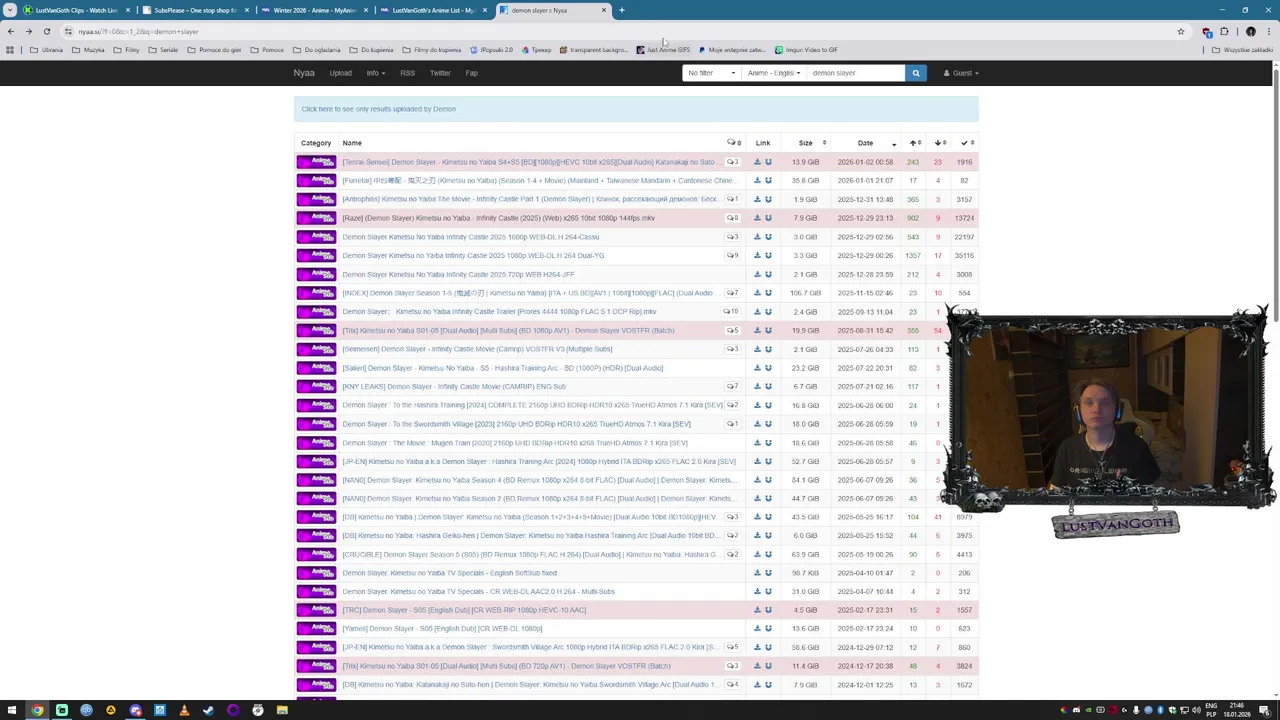Open magnet link for Tenrai-Sensei Demon Slayer row
Image resolution: width=1280 pixels, height=720 pixels.
(x=768, y=162)
